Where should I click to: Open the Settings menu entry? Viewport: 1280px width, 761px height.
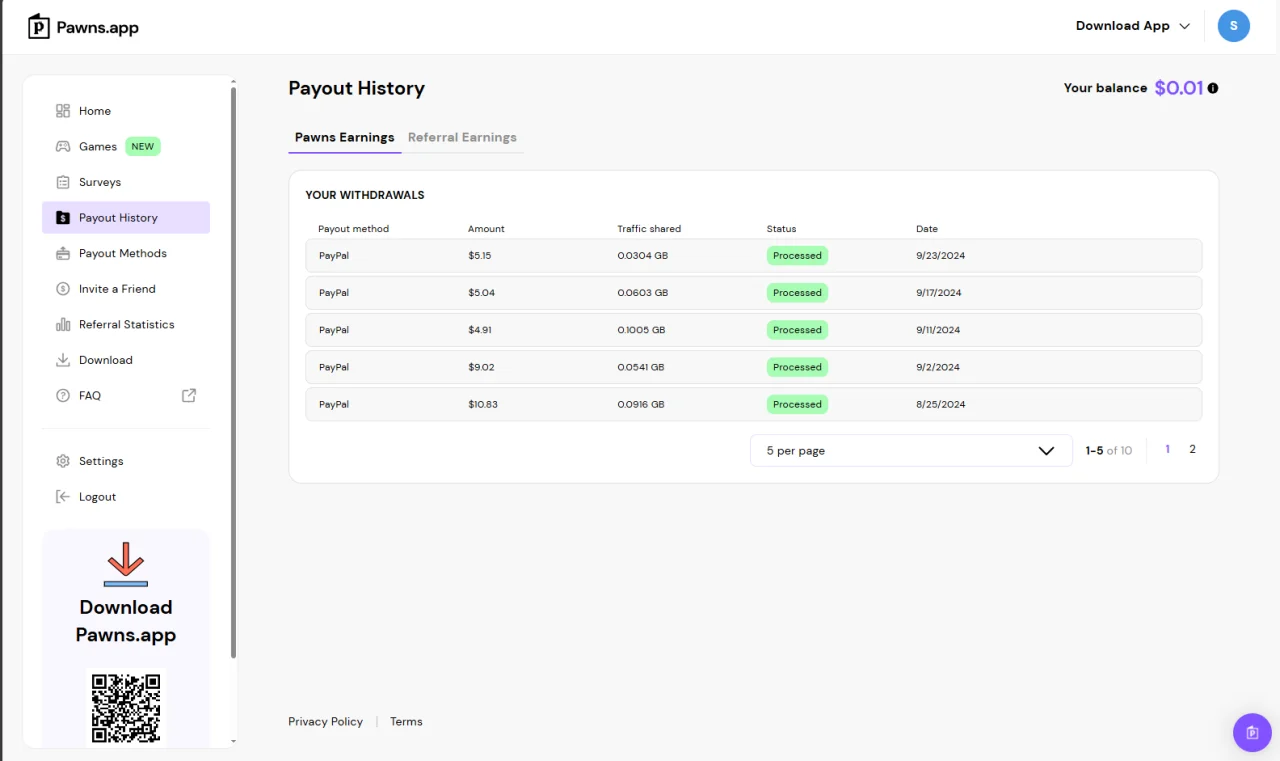coord(101,461)
